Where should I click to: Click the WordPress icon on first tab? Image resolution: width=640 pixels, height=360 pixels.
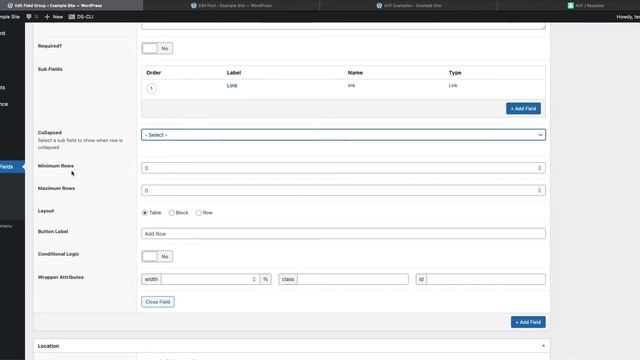(10, 5)
